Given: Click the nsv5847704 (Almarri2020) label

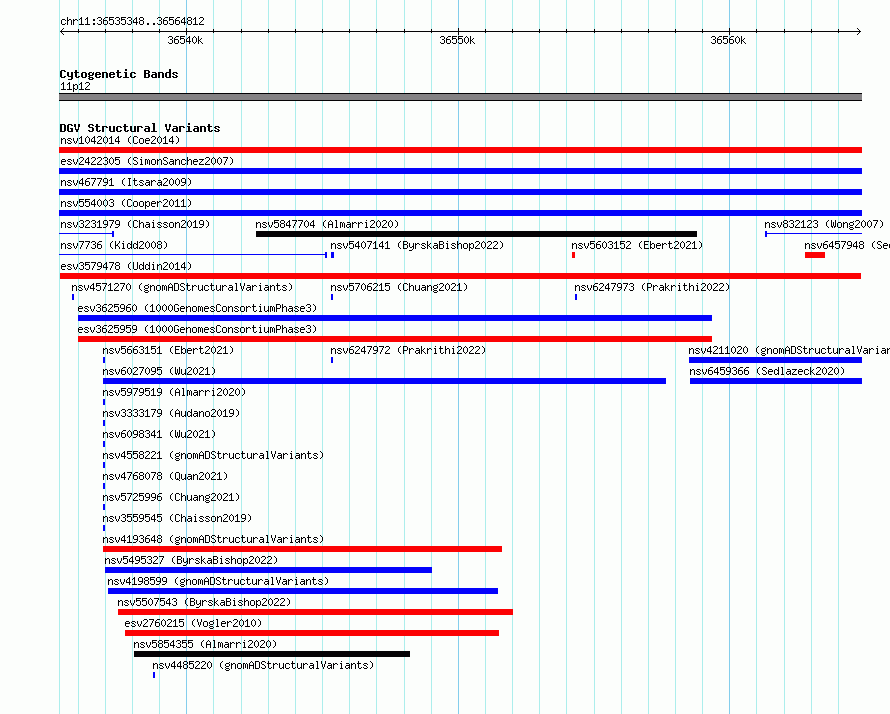Looking at the screenshot, I should pyautogui.click(x=327, y=224).
